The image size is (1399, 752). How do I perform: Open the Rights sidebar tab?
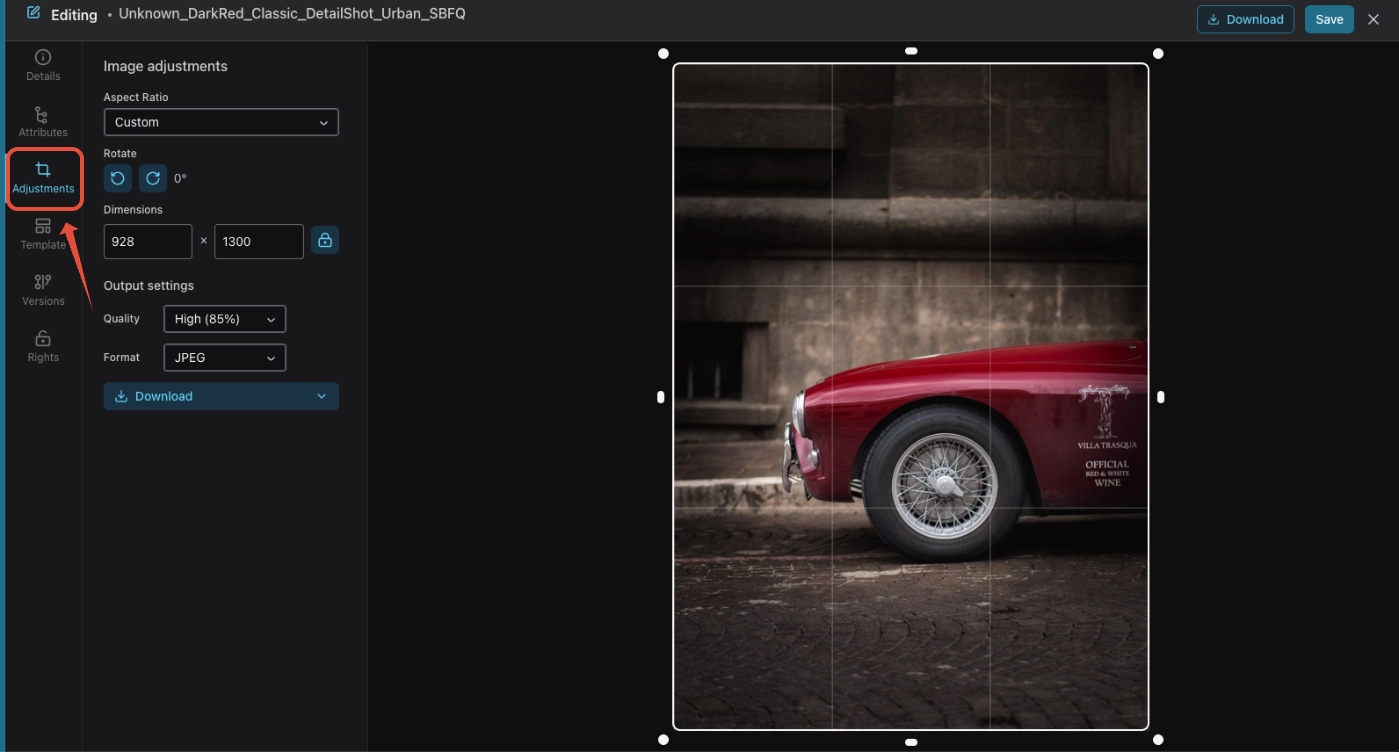pyautogui.click(x=43, y=346)
